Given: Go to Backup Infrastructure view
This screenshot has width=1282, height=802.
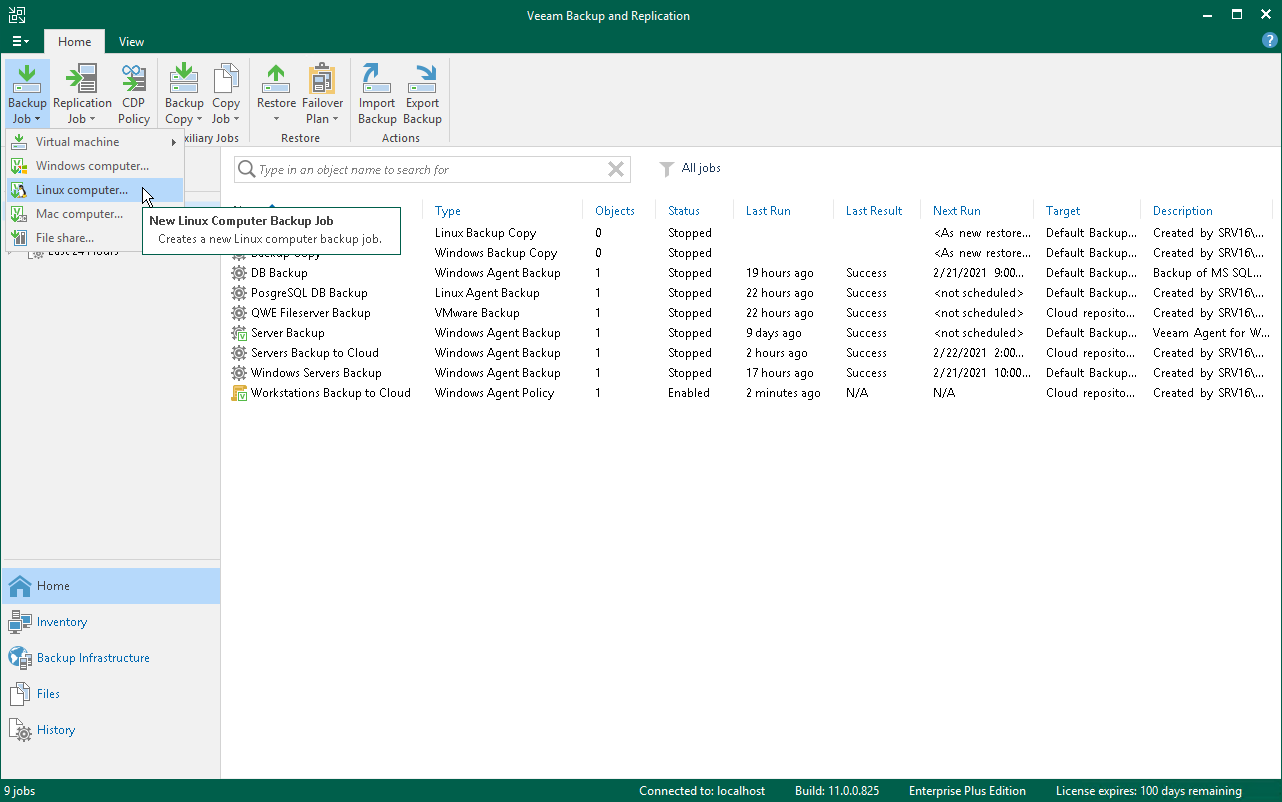Looking at the screenshot, I should (93, 658).
